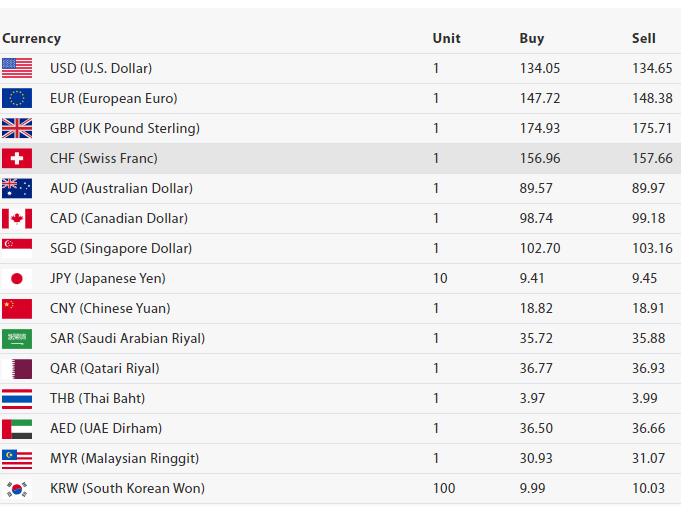Select the UK Union Jack flag icon

(x=17, y=128)
